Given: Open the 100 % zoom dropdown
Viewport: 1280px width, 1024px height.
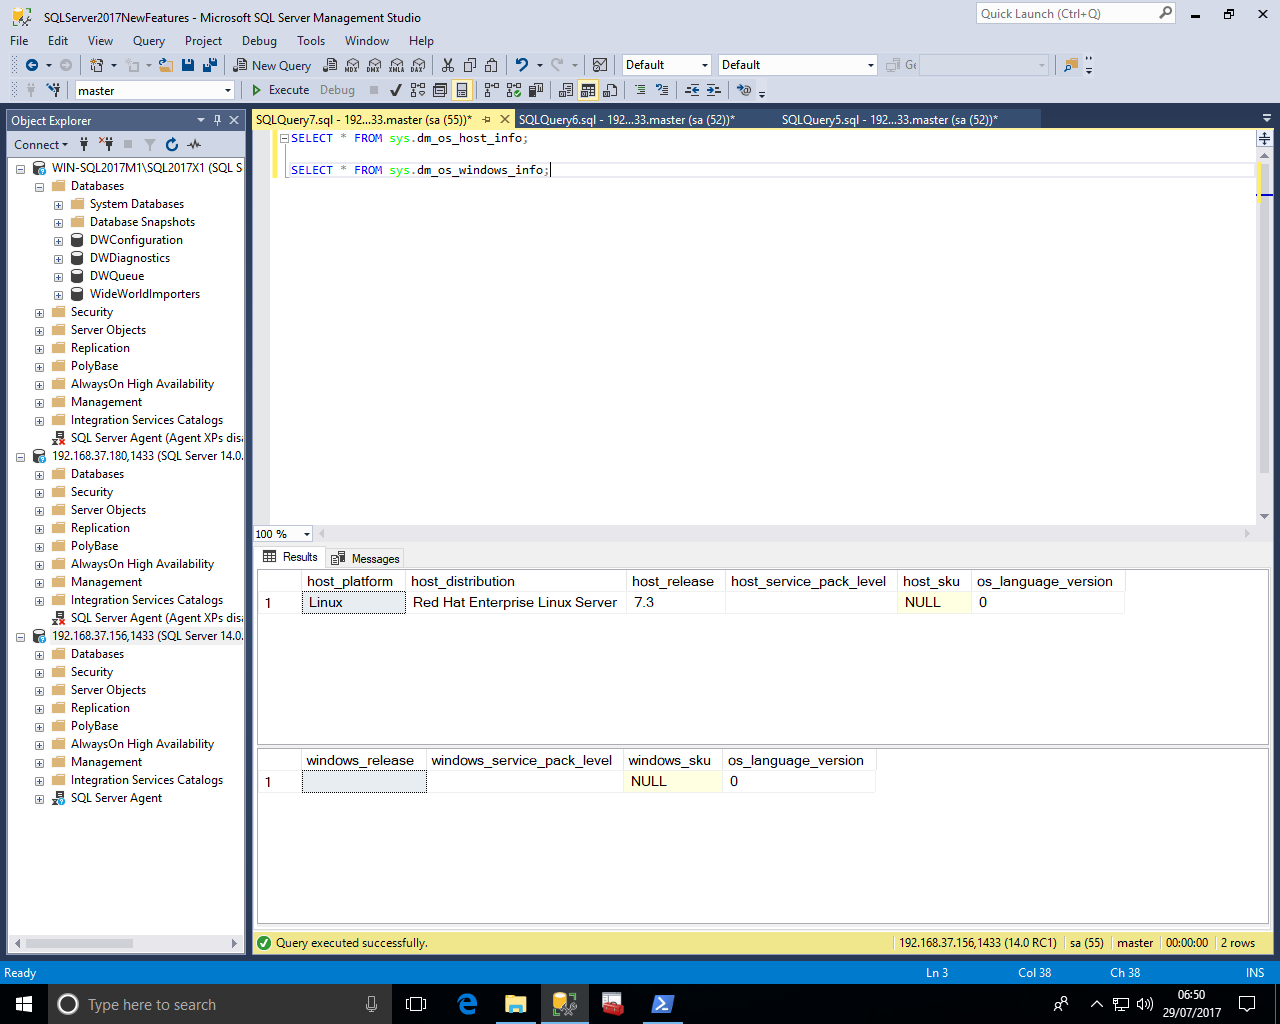Looking at the screenshot, I should pos(306,534).
